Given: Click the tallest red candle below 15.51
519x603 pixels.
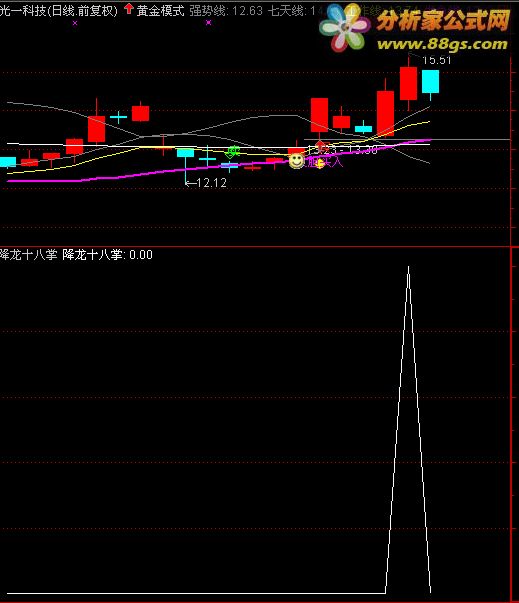Looking at the screenshot, I should pyautogui.click(x=408, y=83).
